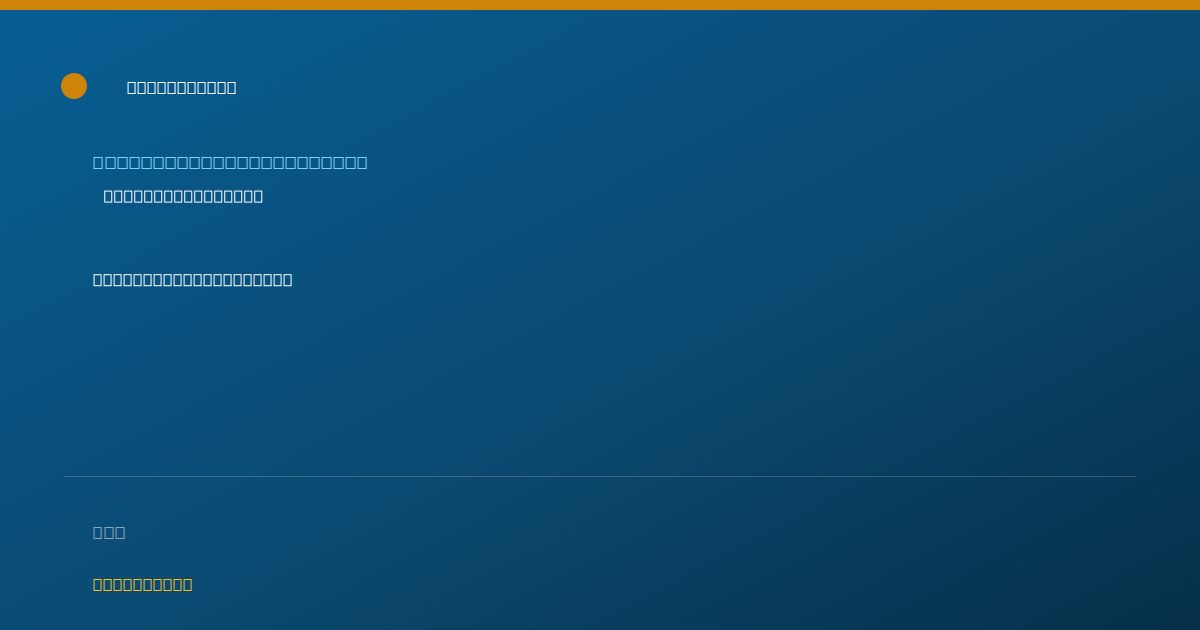The image size is (1200, 630).
Task: Click the orange circle logo icon
Action: (74, 86)
